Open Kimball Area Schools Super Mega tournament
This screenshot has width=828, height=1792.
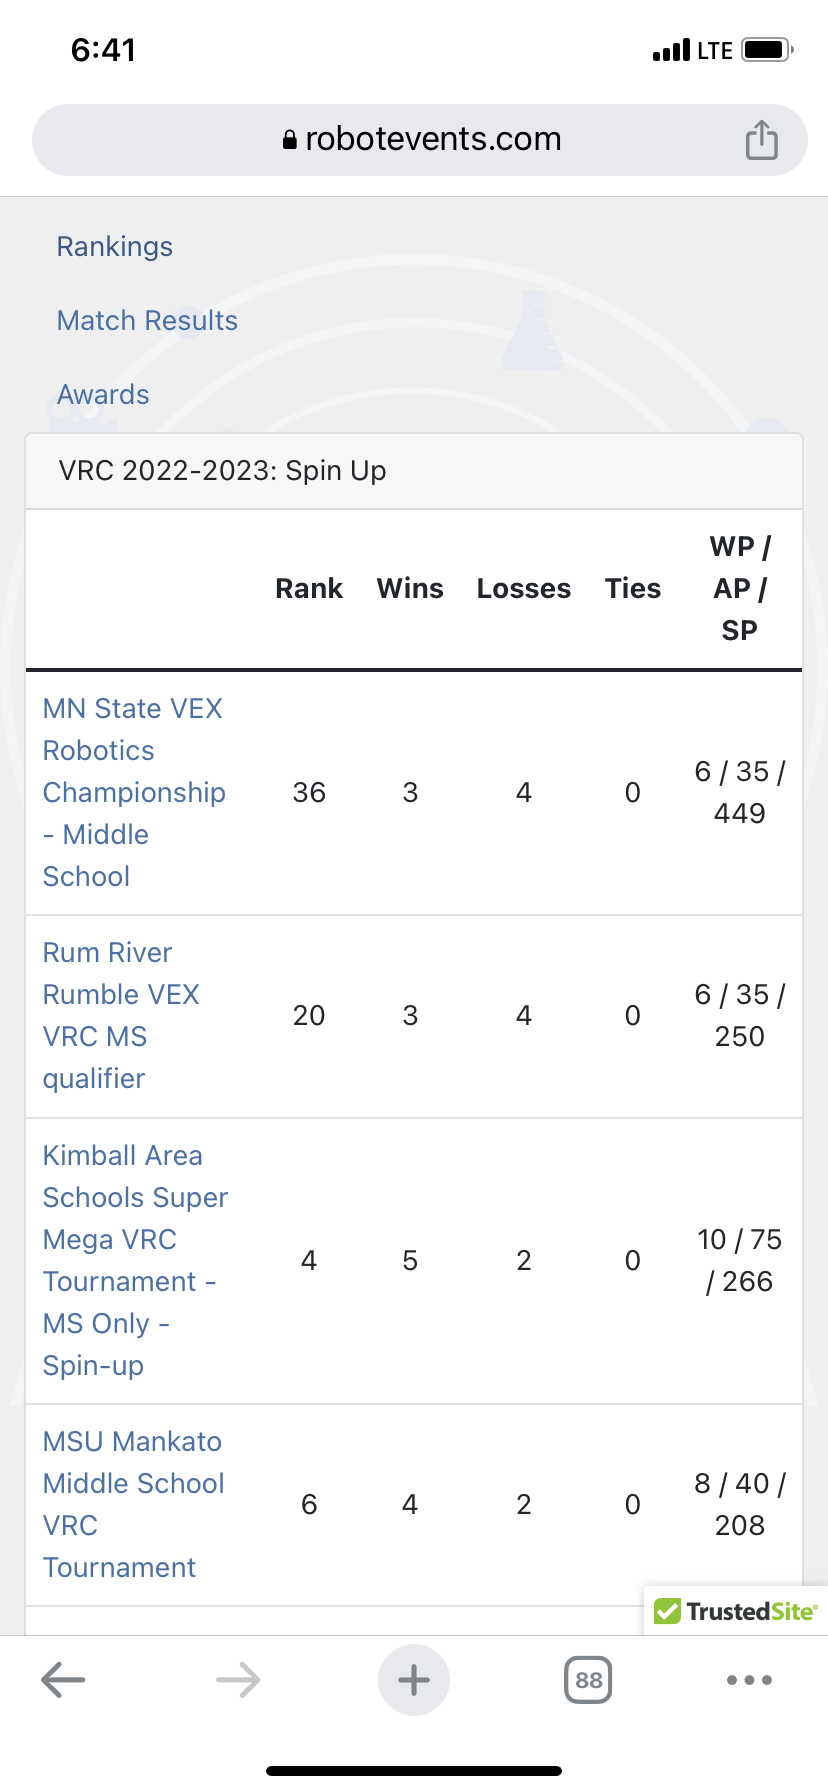click(x=135, y=1260)
